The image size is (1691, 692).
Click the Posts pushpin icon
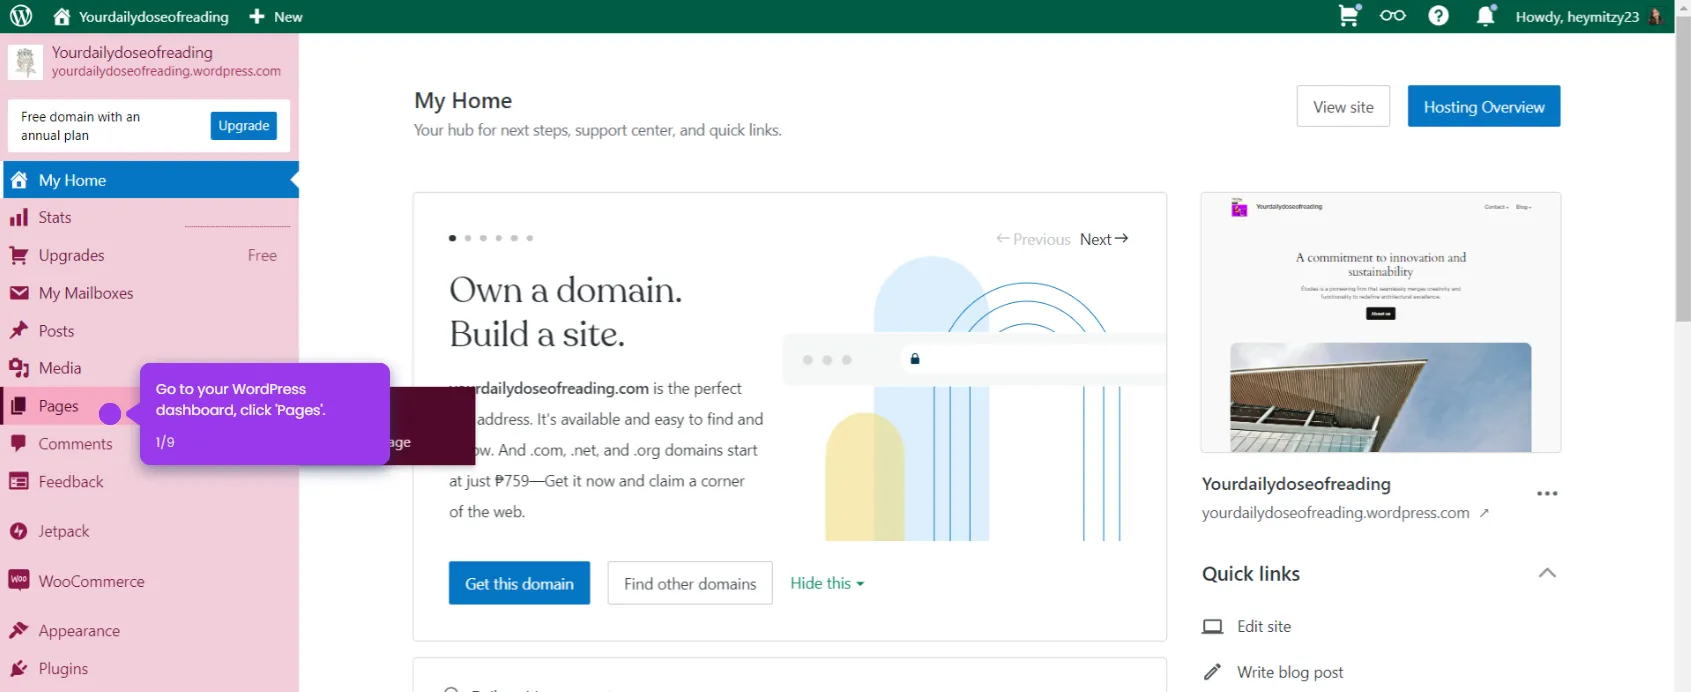tap(18, 330)
